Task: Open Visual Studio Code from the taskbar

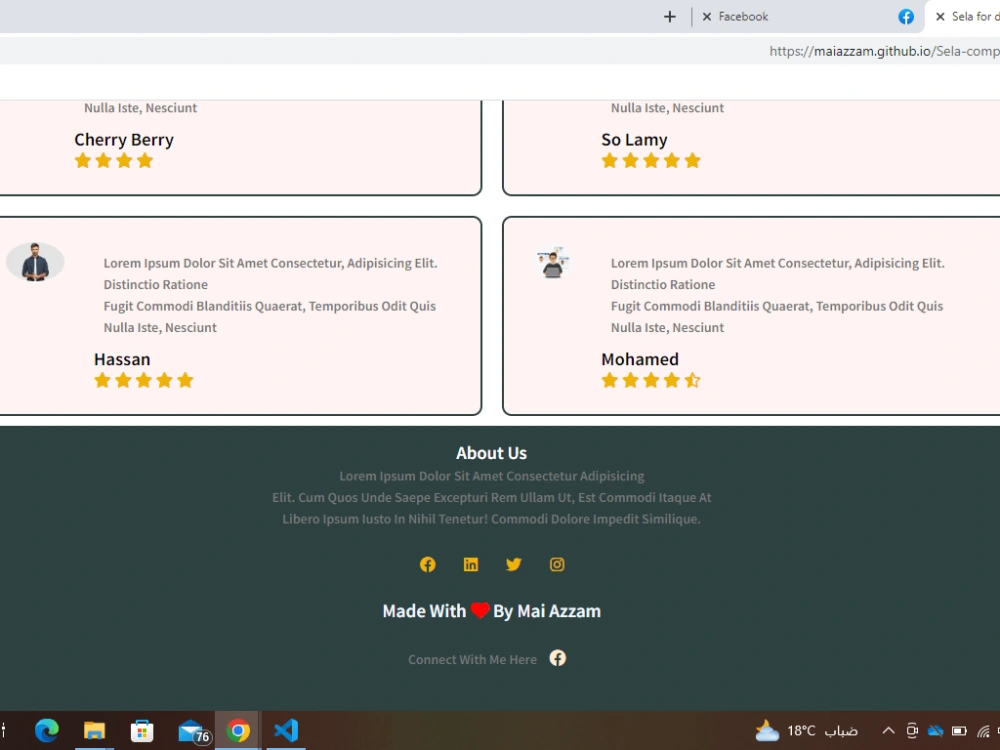Action: click(x=286, y=730)
